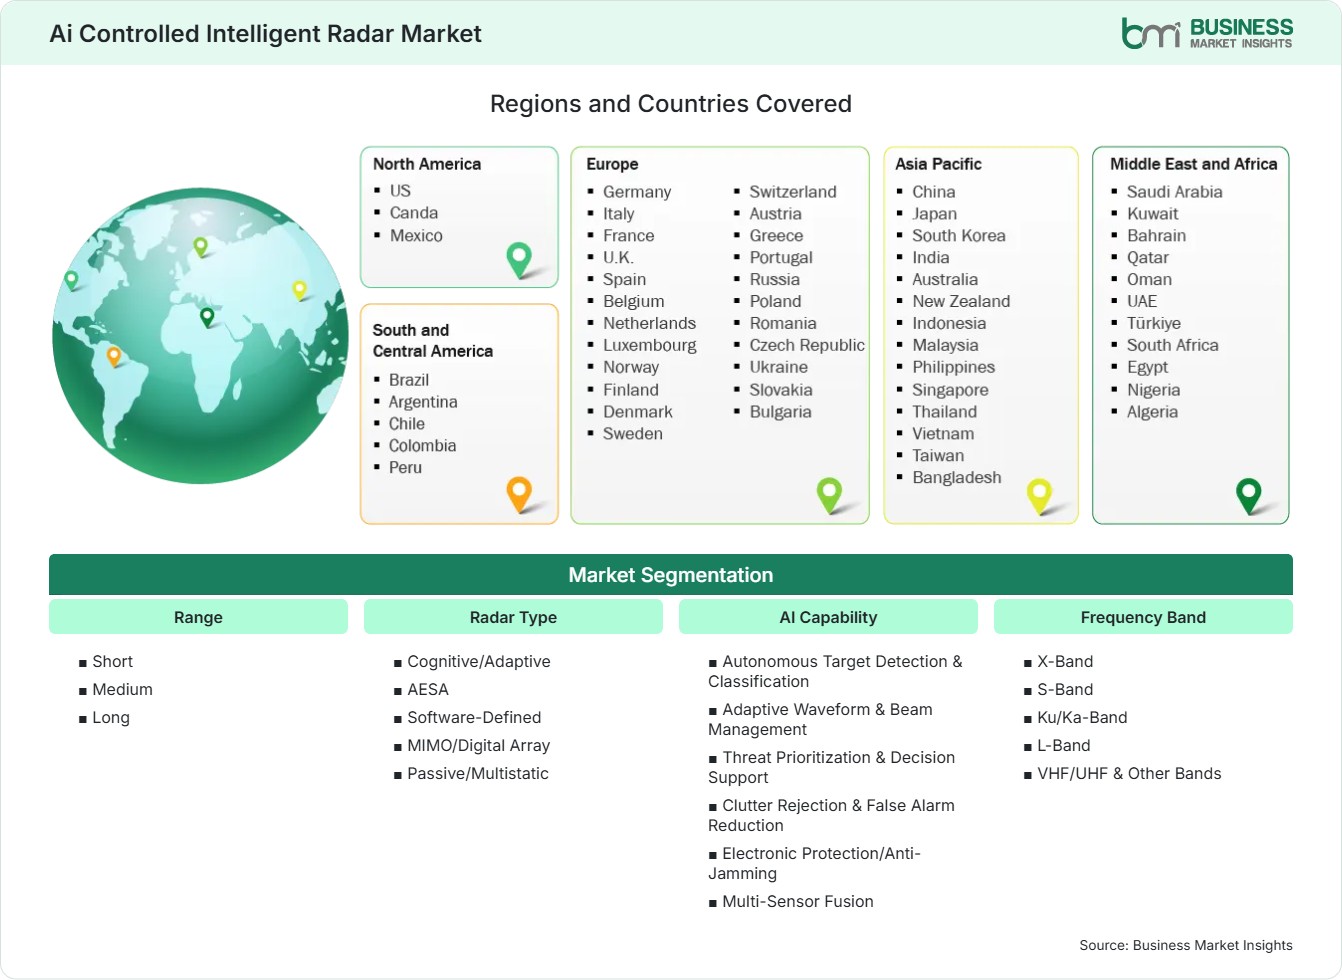The height and width of the screenshot is (980, 1342).
Task: Click 'Bulgaria' in Europe list
Action: (781, 412)
